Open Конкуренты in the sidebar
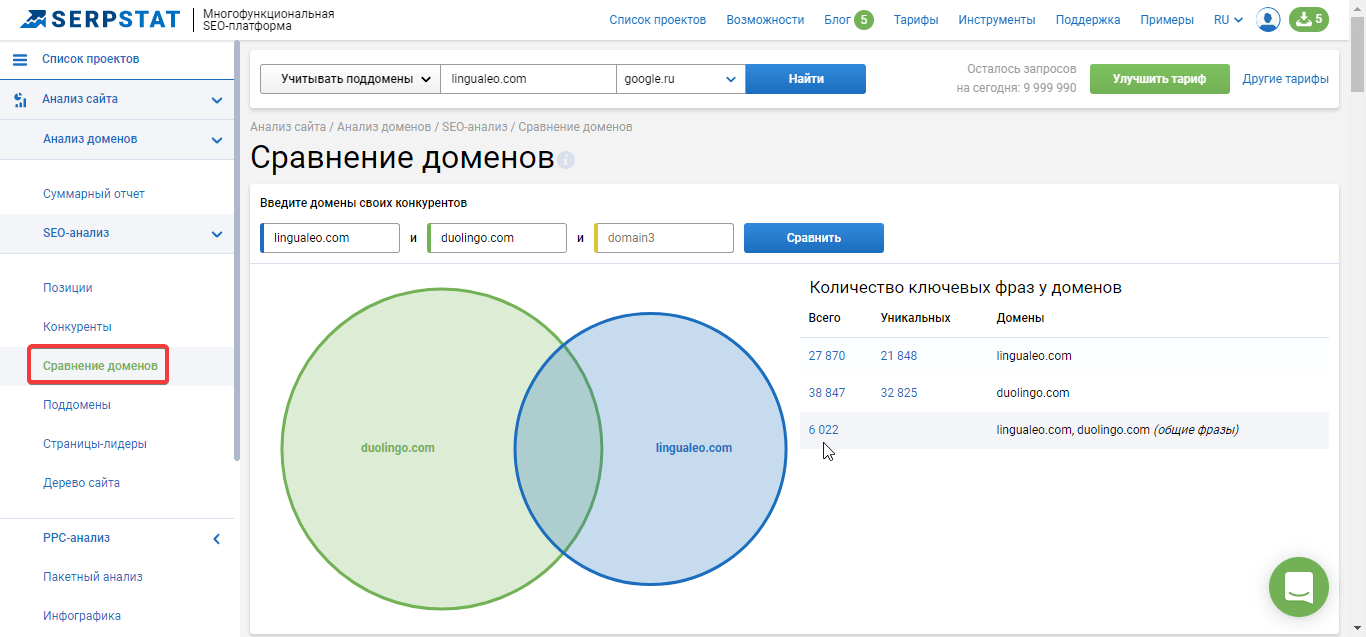The height and width of the screenshot is (637, 1366). [x=77, y=327]
